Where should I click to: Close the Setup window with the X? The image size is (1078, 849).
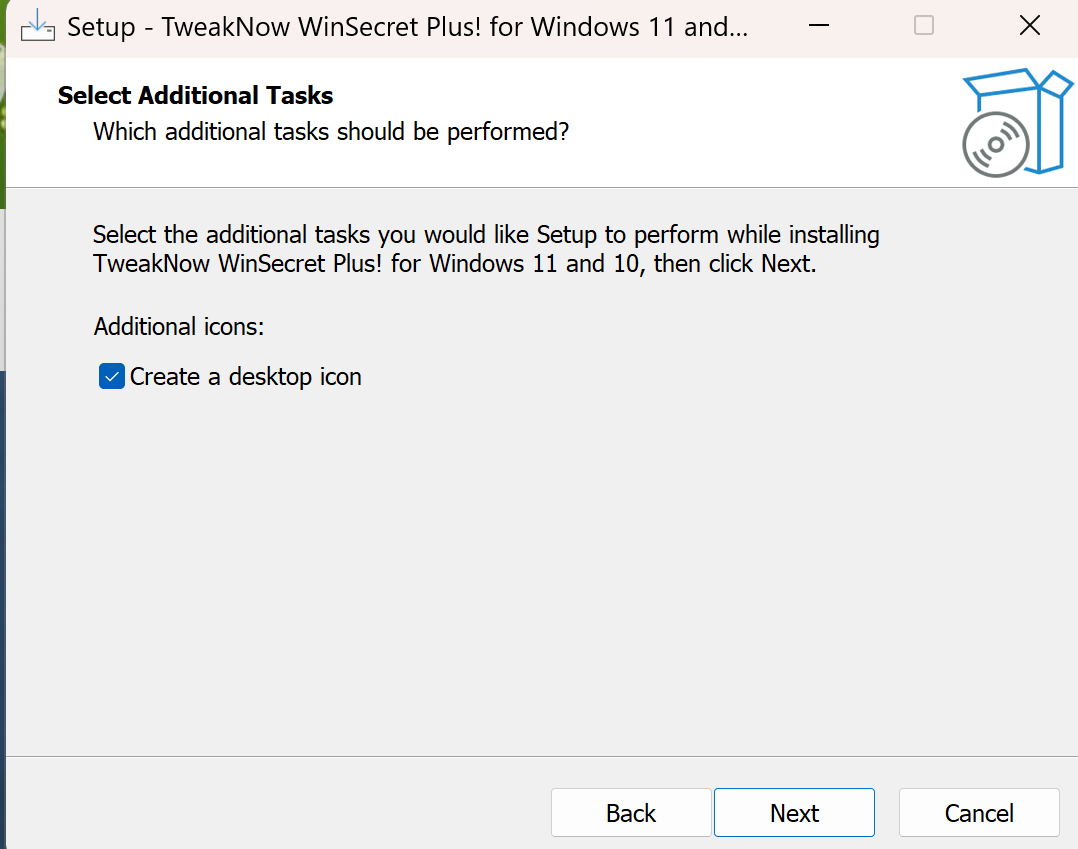[x=1029, y=26]
